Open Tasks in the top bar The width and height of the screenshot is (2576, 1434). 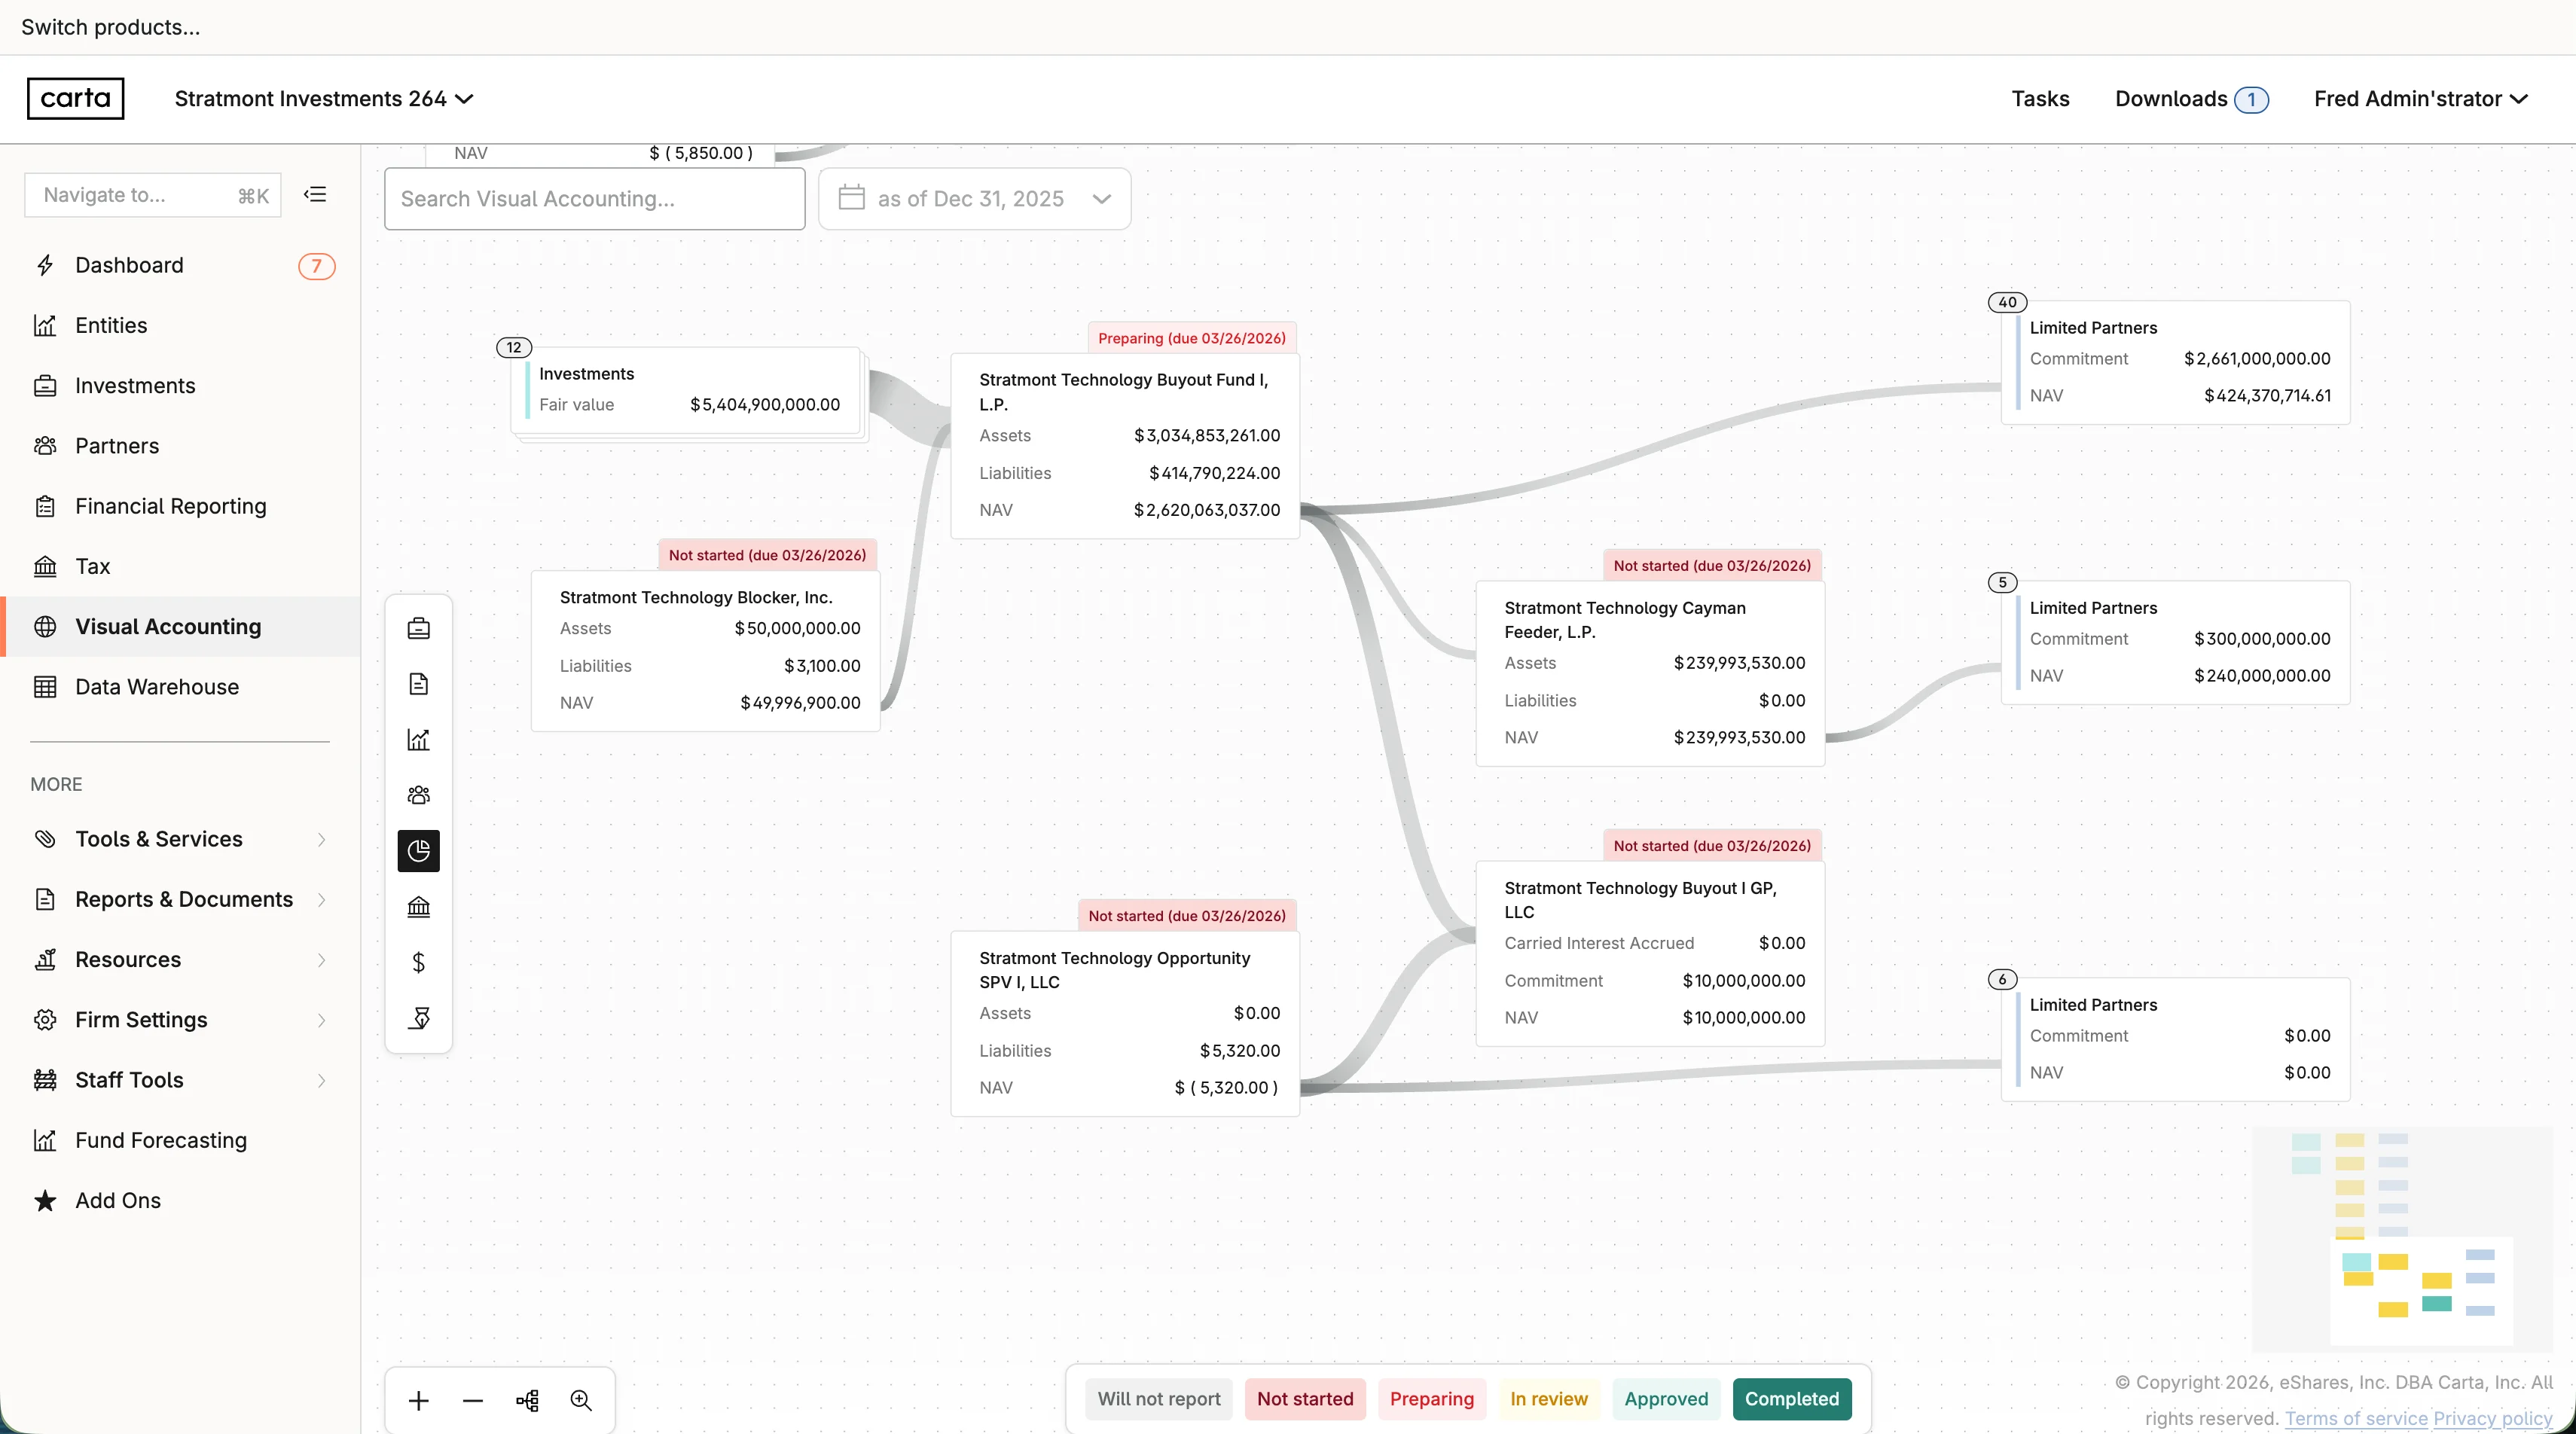click(2040, 98)
